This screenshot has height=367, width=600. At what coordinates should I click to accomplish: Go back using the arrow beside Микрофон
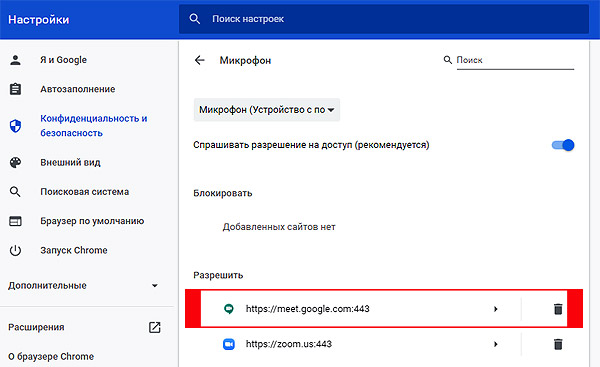pyautogui.click(x=200, y=60)
